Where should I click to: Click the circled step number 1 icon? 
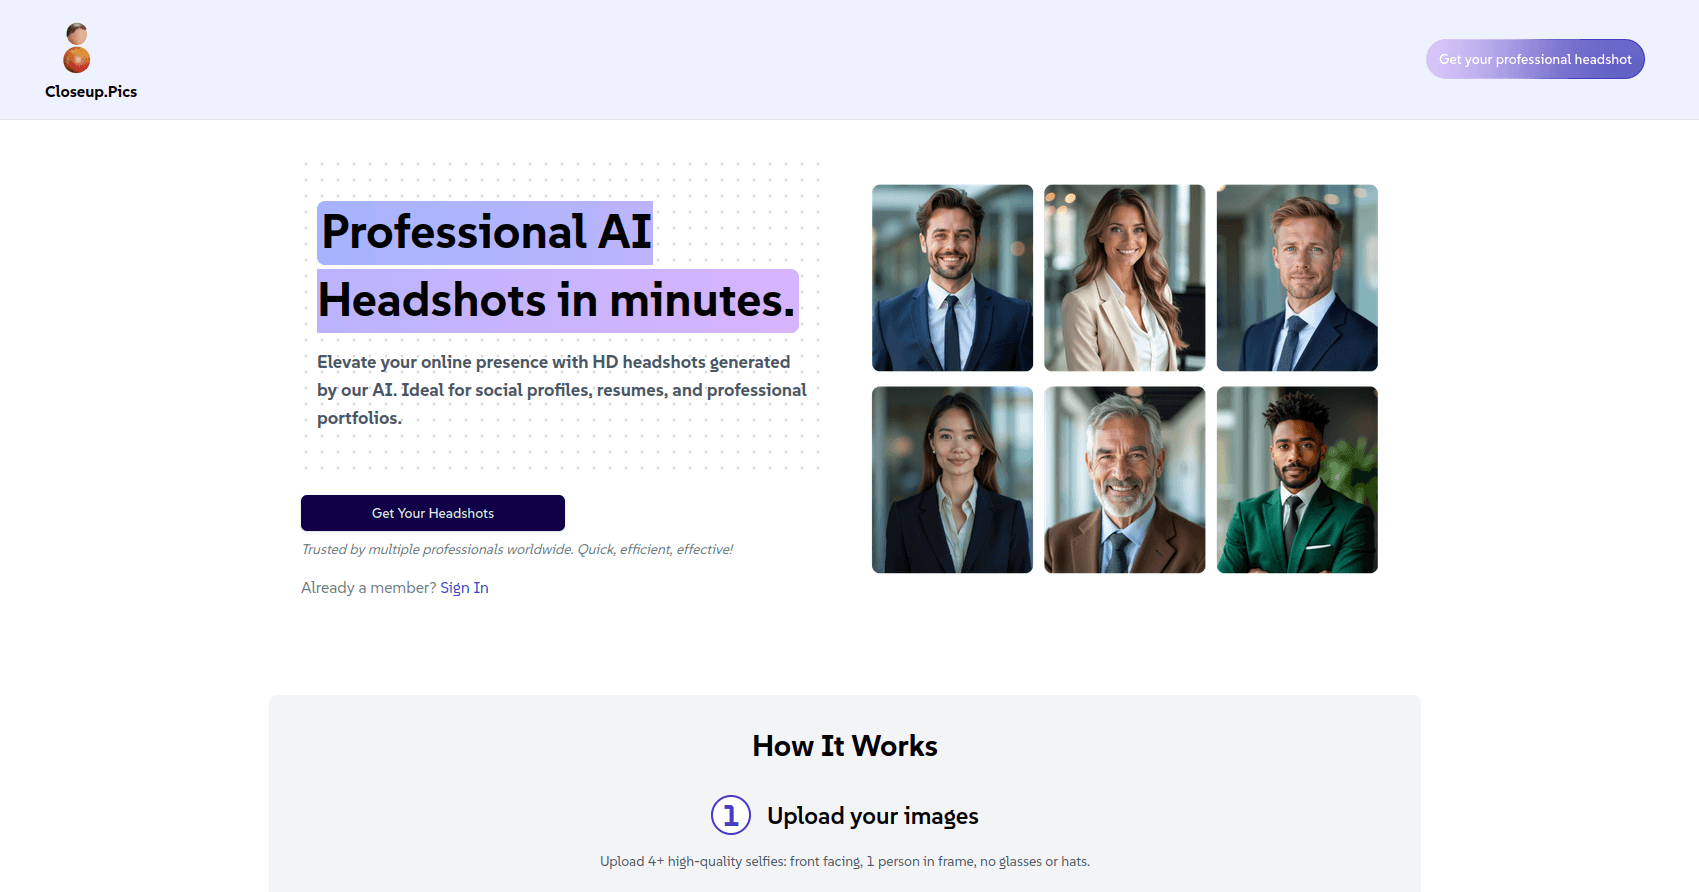(730, 815)
